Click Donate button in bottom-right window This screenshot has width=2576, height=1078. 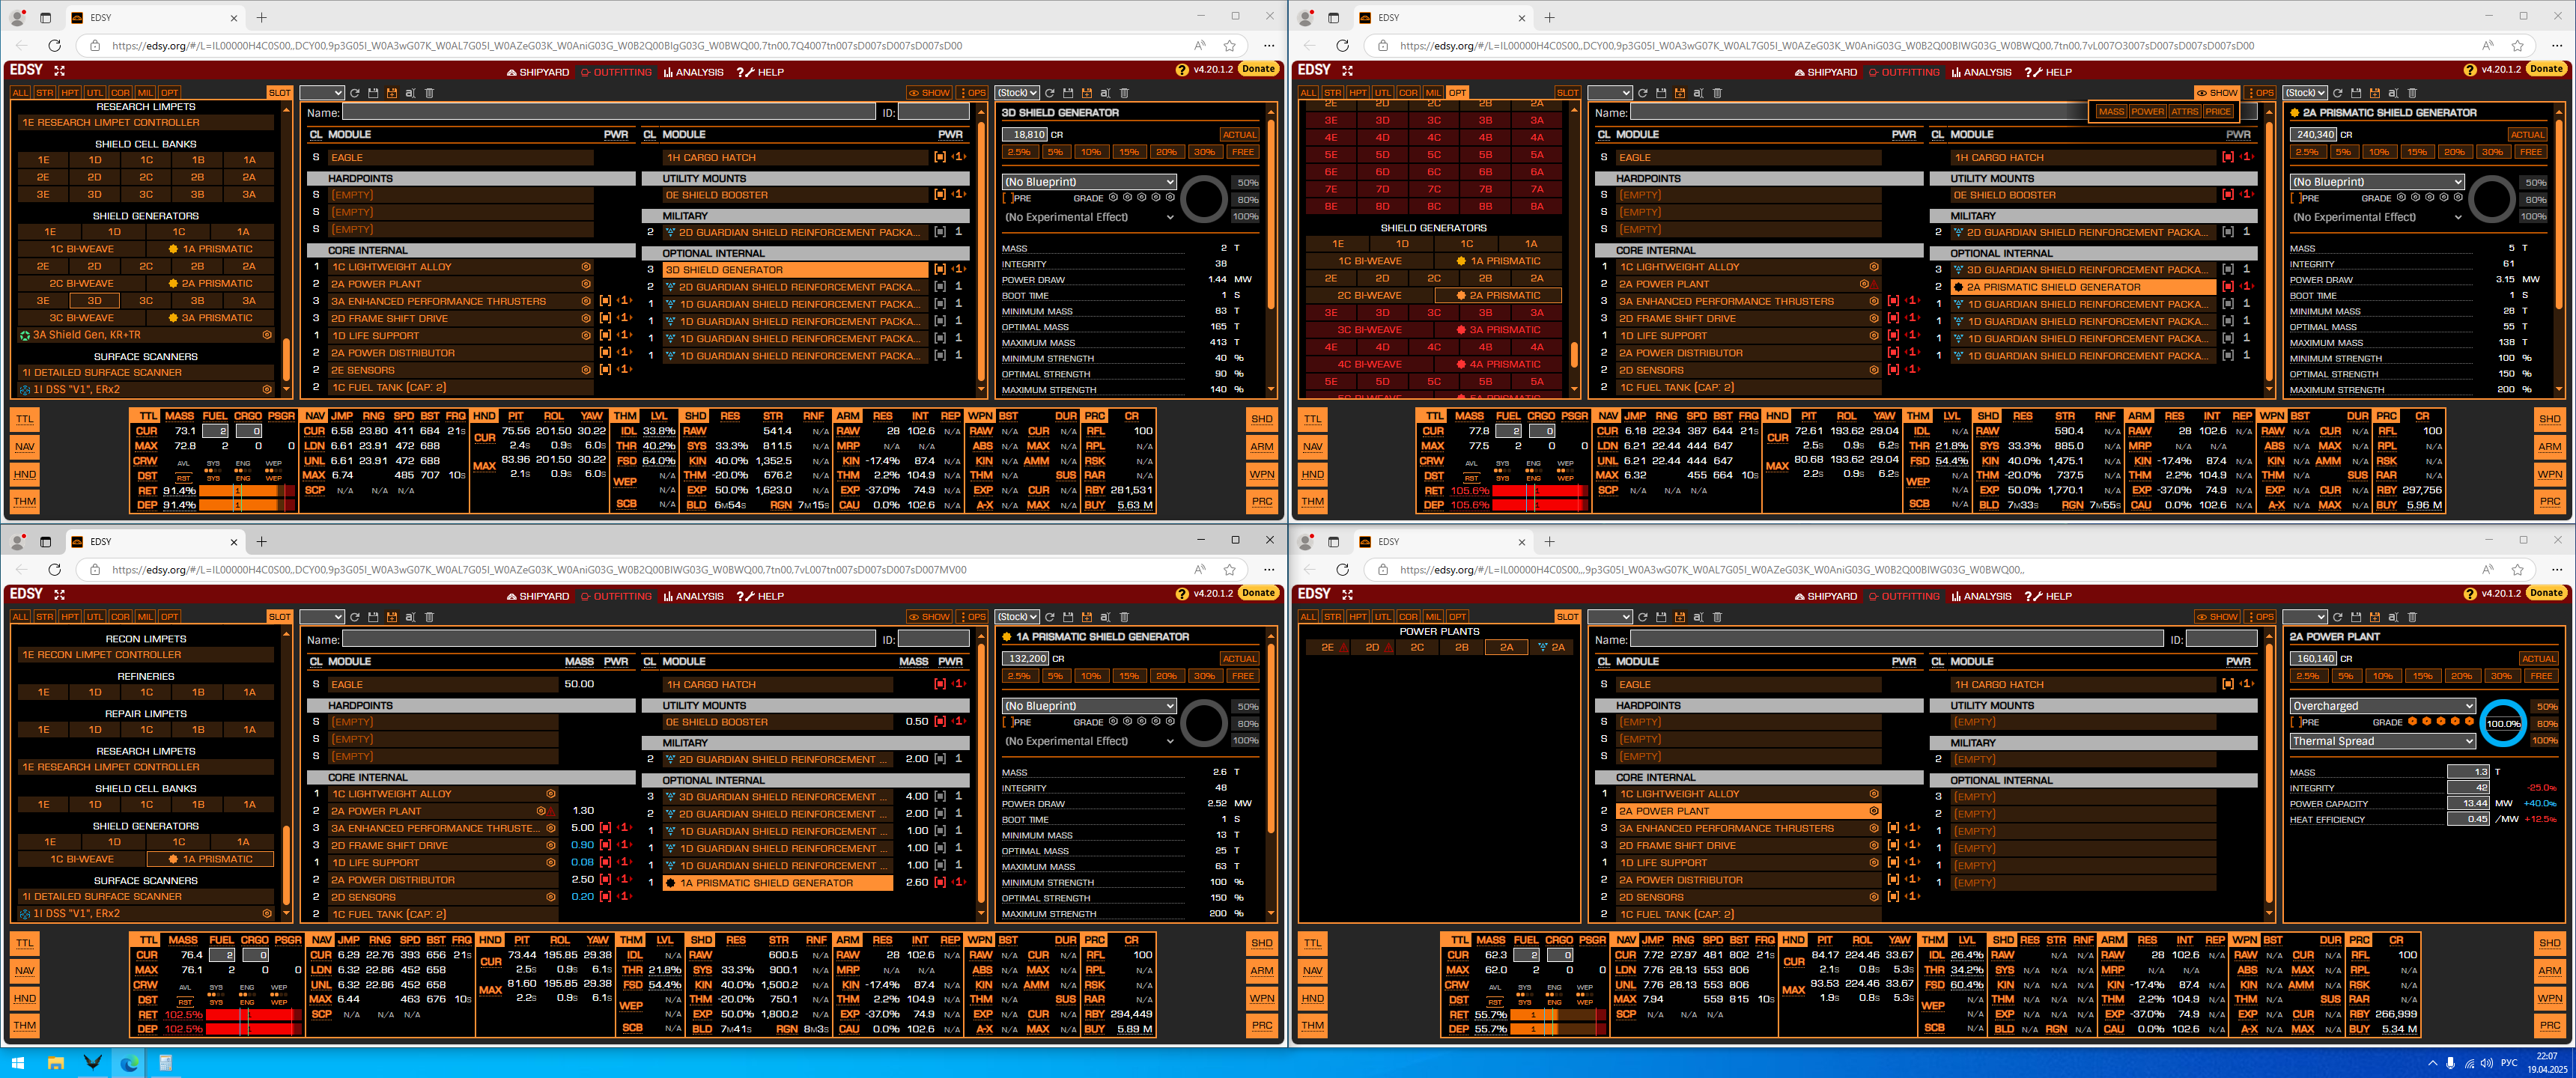2545,593
